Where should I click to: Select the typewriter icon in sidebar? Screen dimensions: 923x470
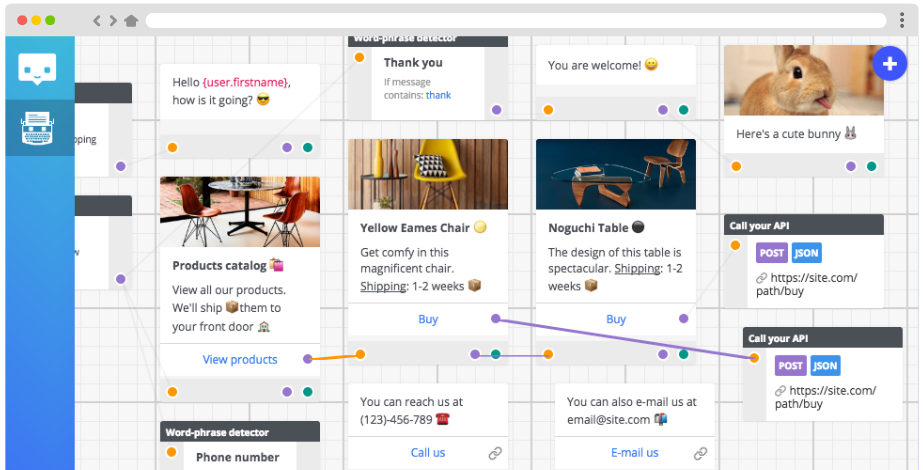click(38, 128)
